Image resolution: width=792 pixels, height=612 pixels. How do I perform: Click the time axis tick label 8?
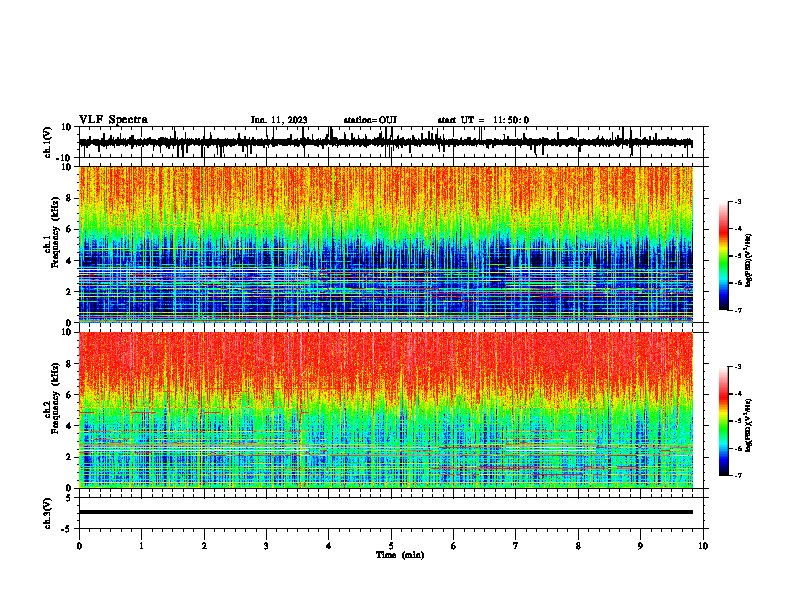(x=578, y=546)
